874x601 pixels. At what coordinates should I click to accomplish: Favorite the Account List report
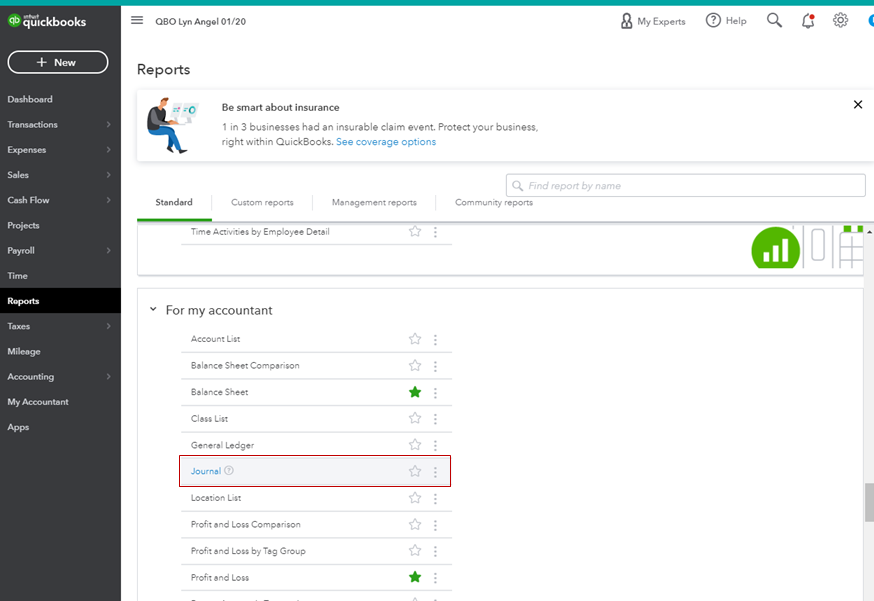coord(415,338)
